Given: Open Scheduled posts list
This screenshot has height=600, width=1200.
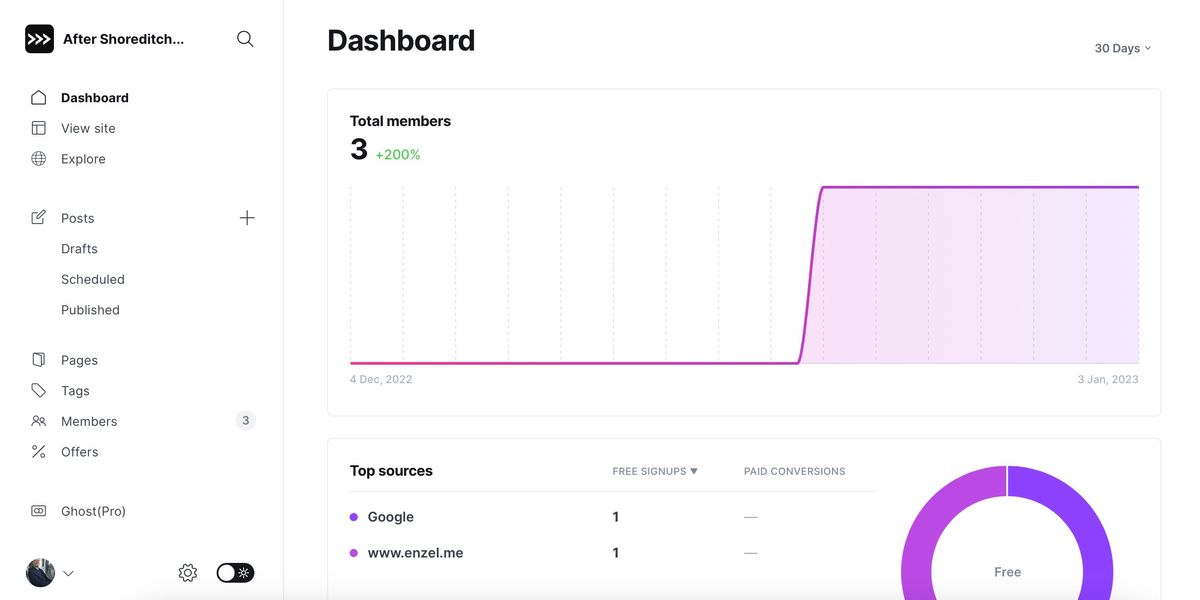Looking at the screenshot, I should coord(93,279).
